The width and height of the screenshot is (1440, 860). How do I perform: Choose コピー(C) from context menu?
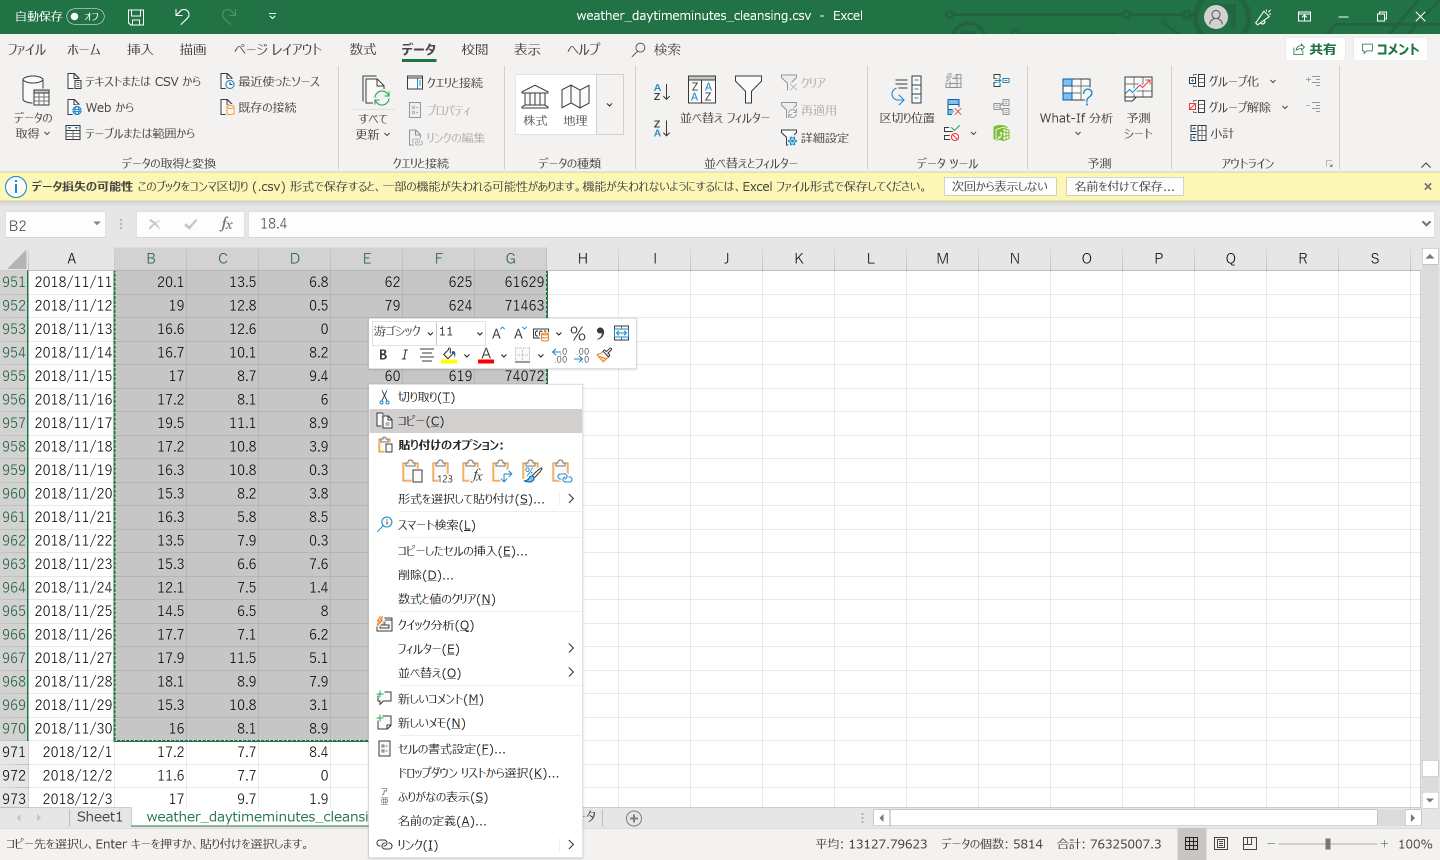[x=476, y=421]
